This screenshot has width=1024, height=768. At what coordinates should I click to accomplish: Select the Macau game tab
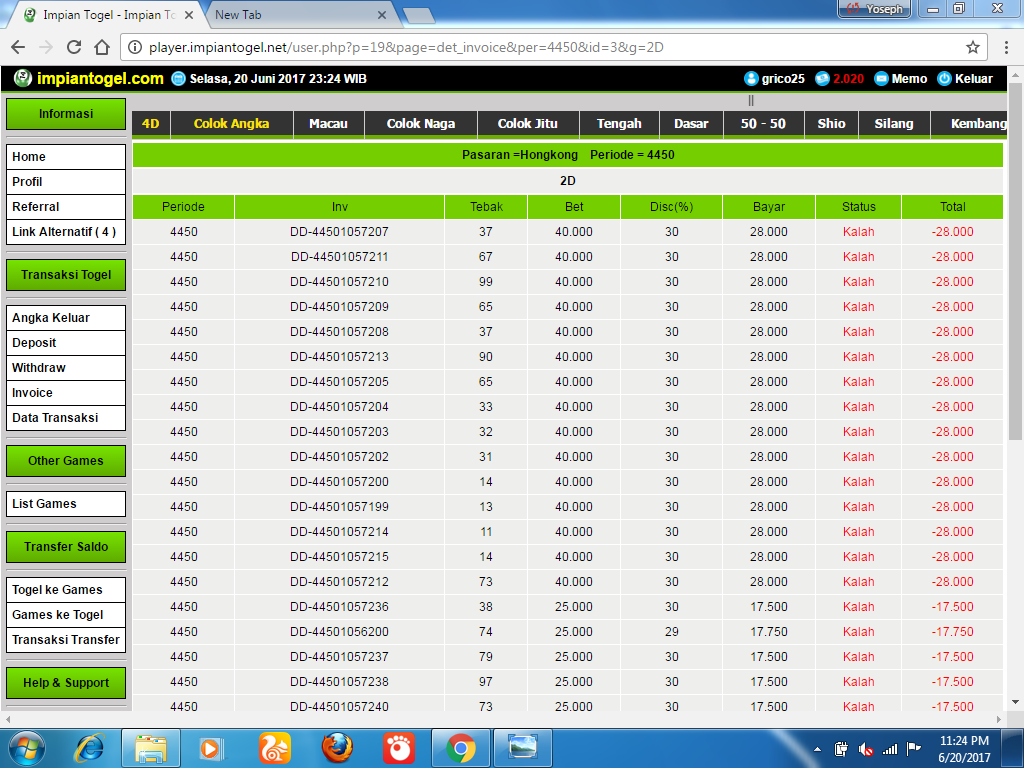(328, 124)
